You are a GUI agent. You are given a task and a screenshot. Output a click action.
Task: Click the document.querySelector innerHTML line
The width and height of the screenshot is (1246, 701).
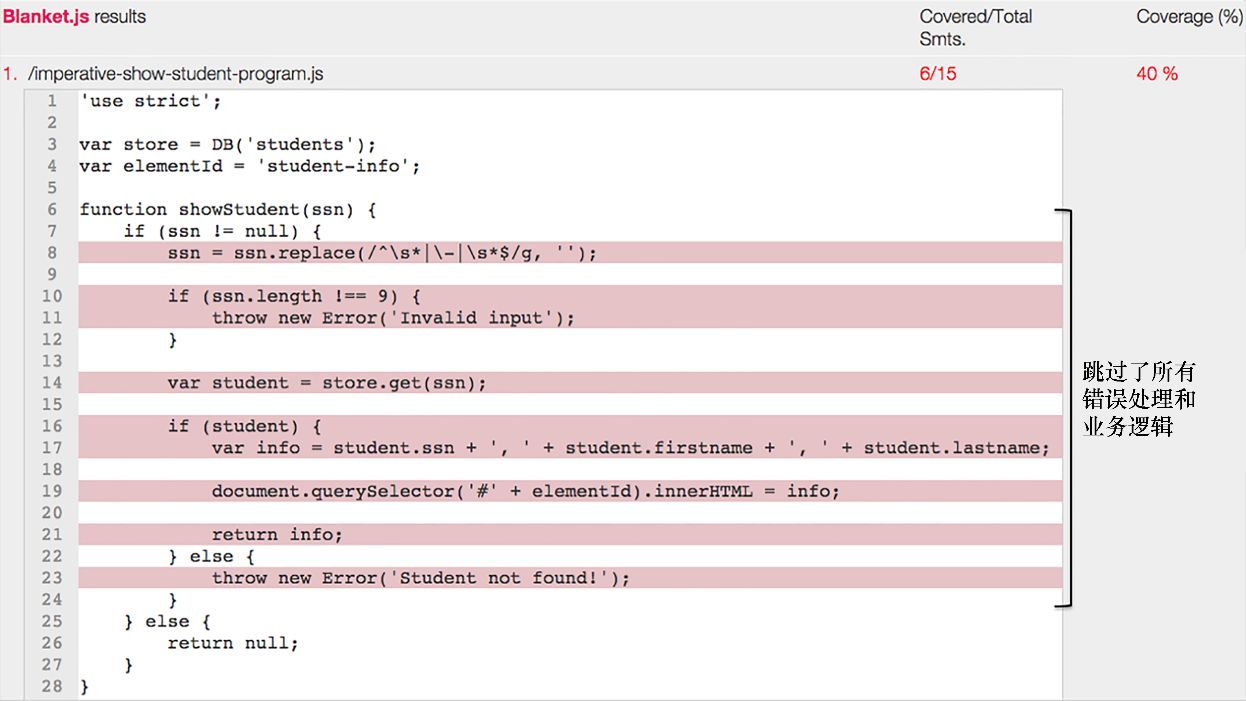525,491
